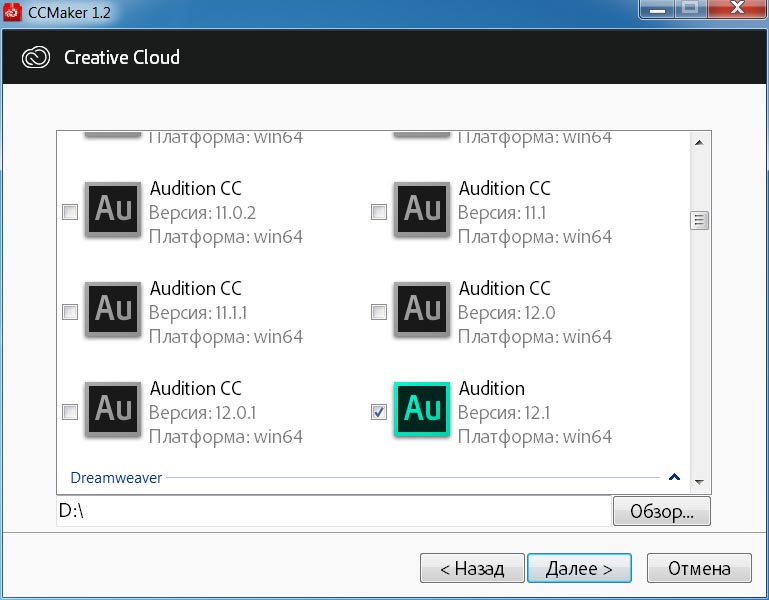The width and height of the screenshot is (769, 600).
Task: Click the Audition CC 12.0 icon
Action: (x=422, y=310)
